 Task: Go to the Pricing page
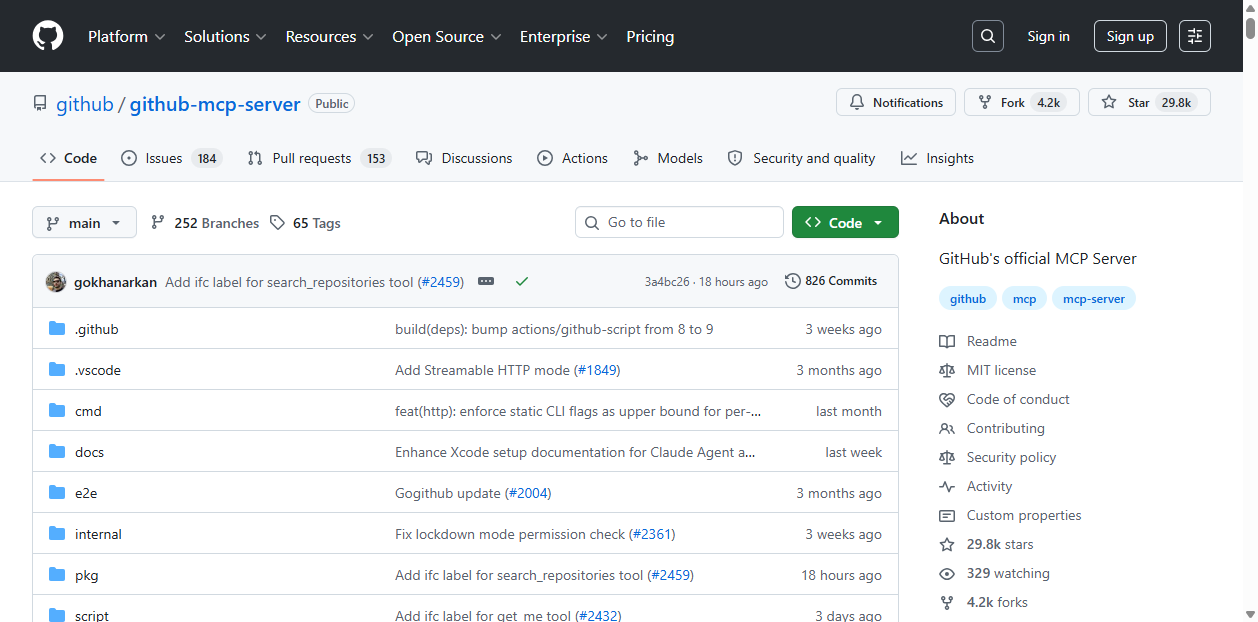pos(650,36)
